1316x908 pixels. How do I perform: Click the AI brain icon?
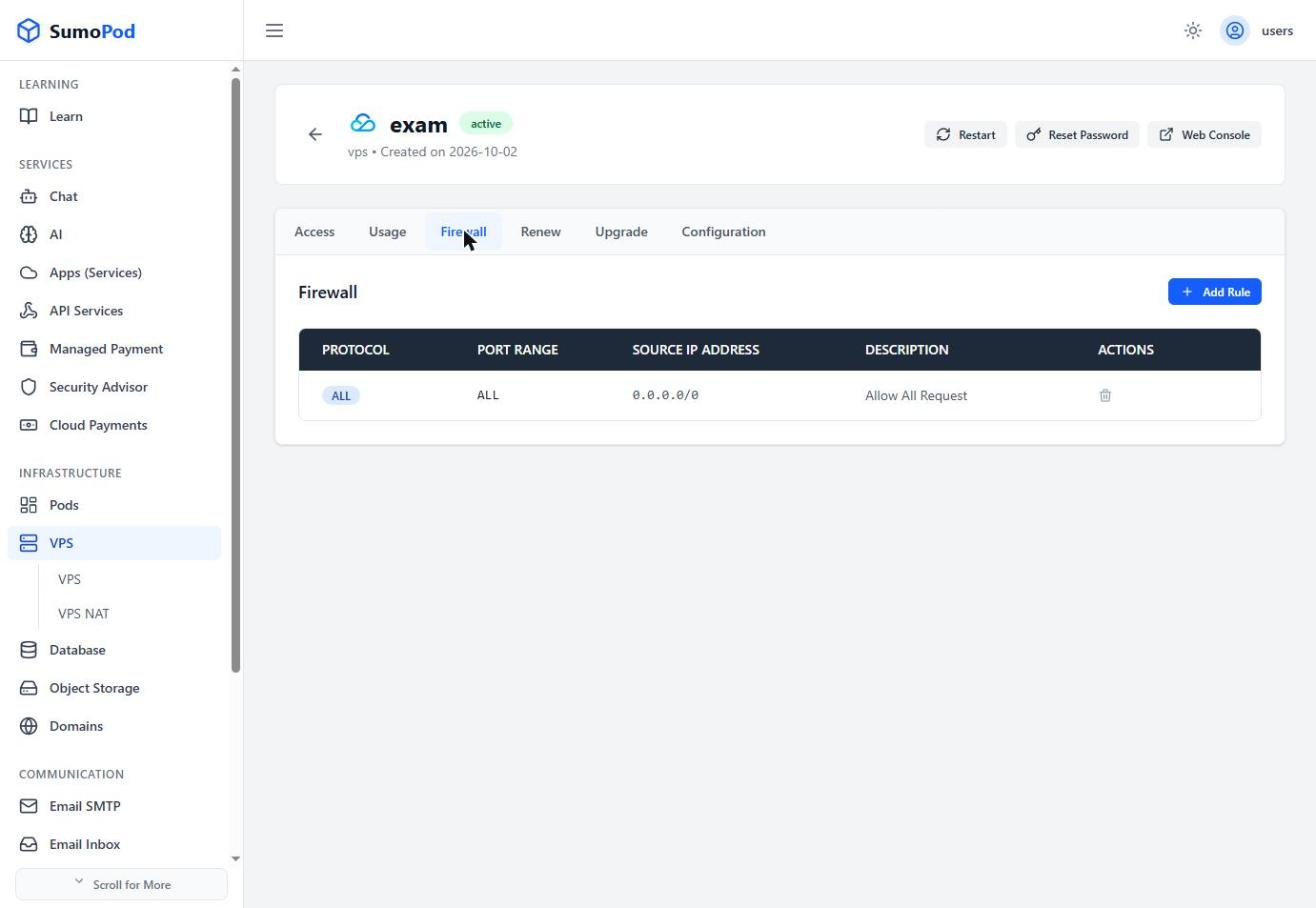[29, 234]
